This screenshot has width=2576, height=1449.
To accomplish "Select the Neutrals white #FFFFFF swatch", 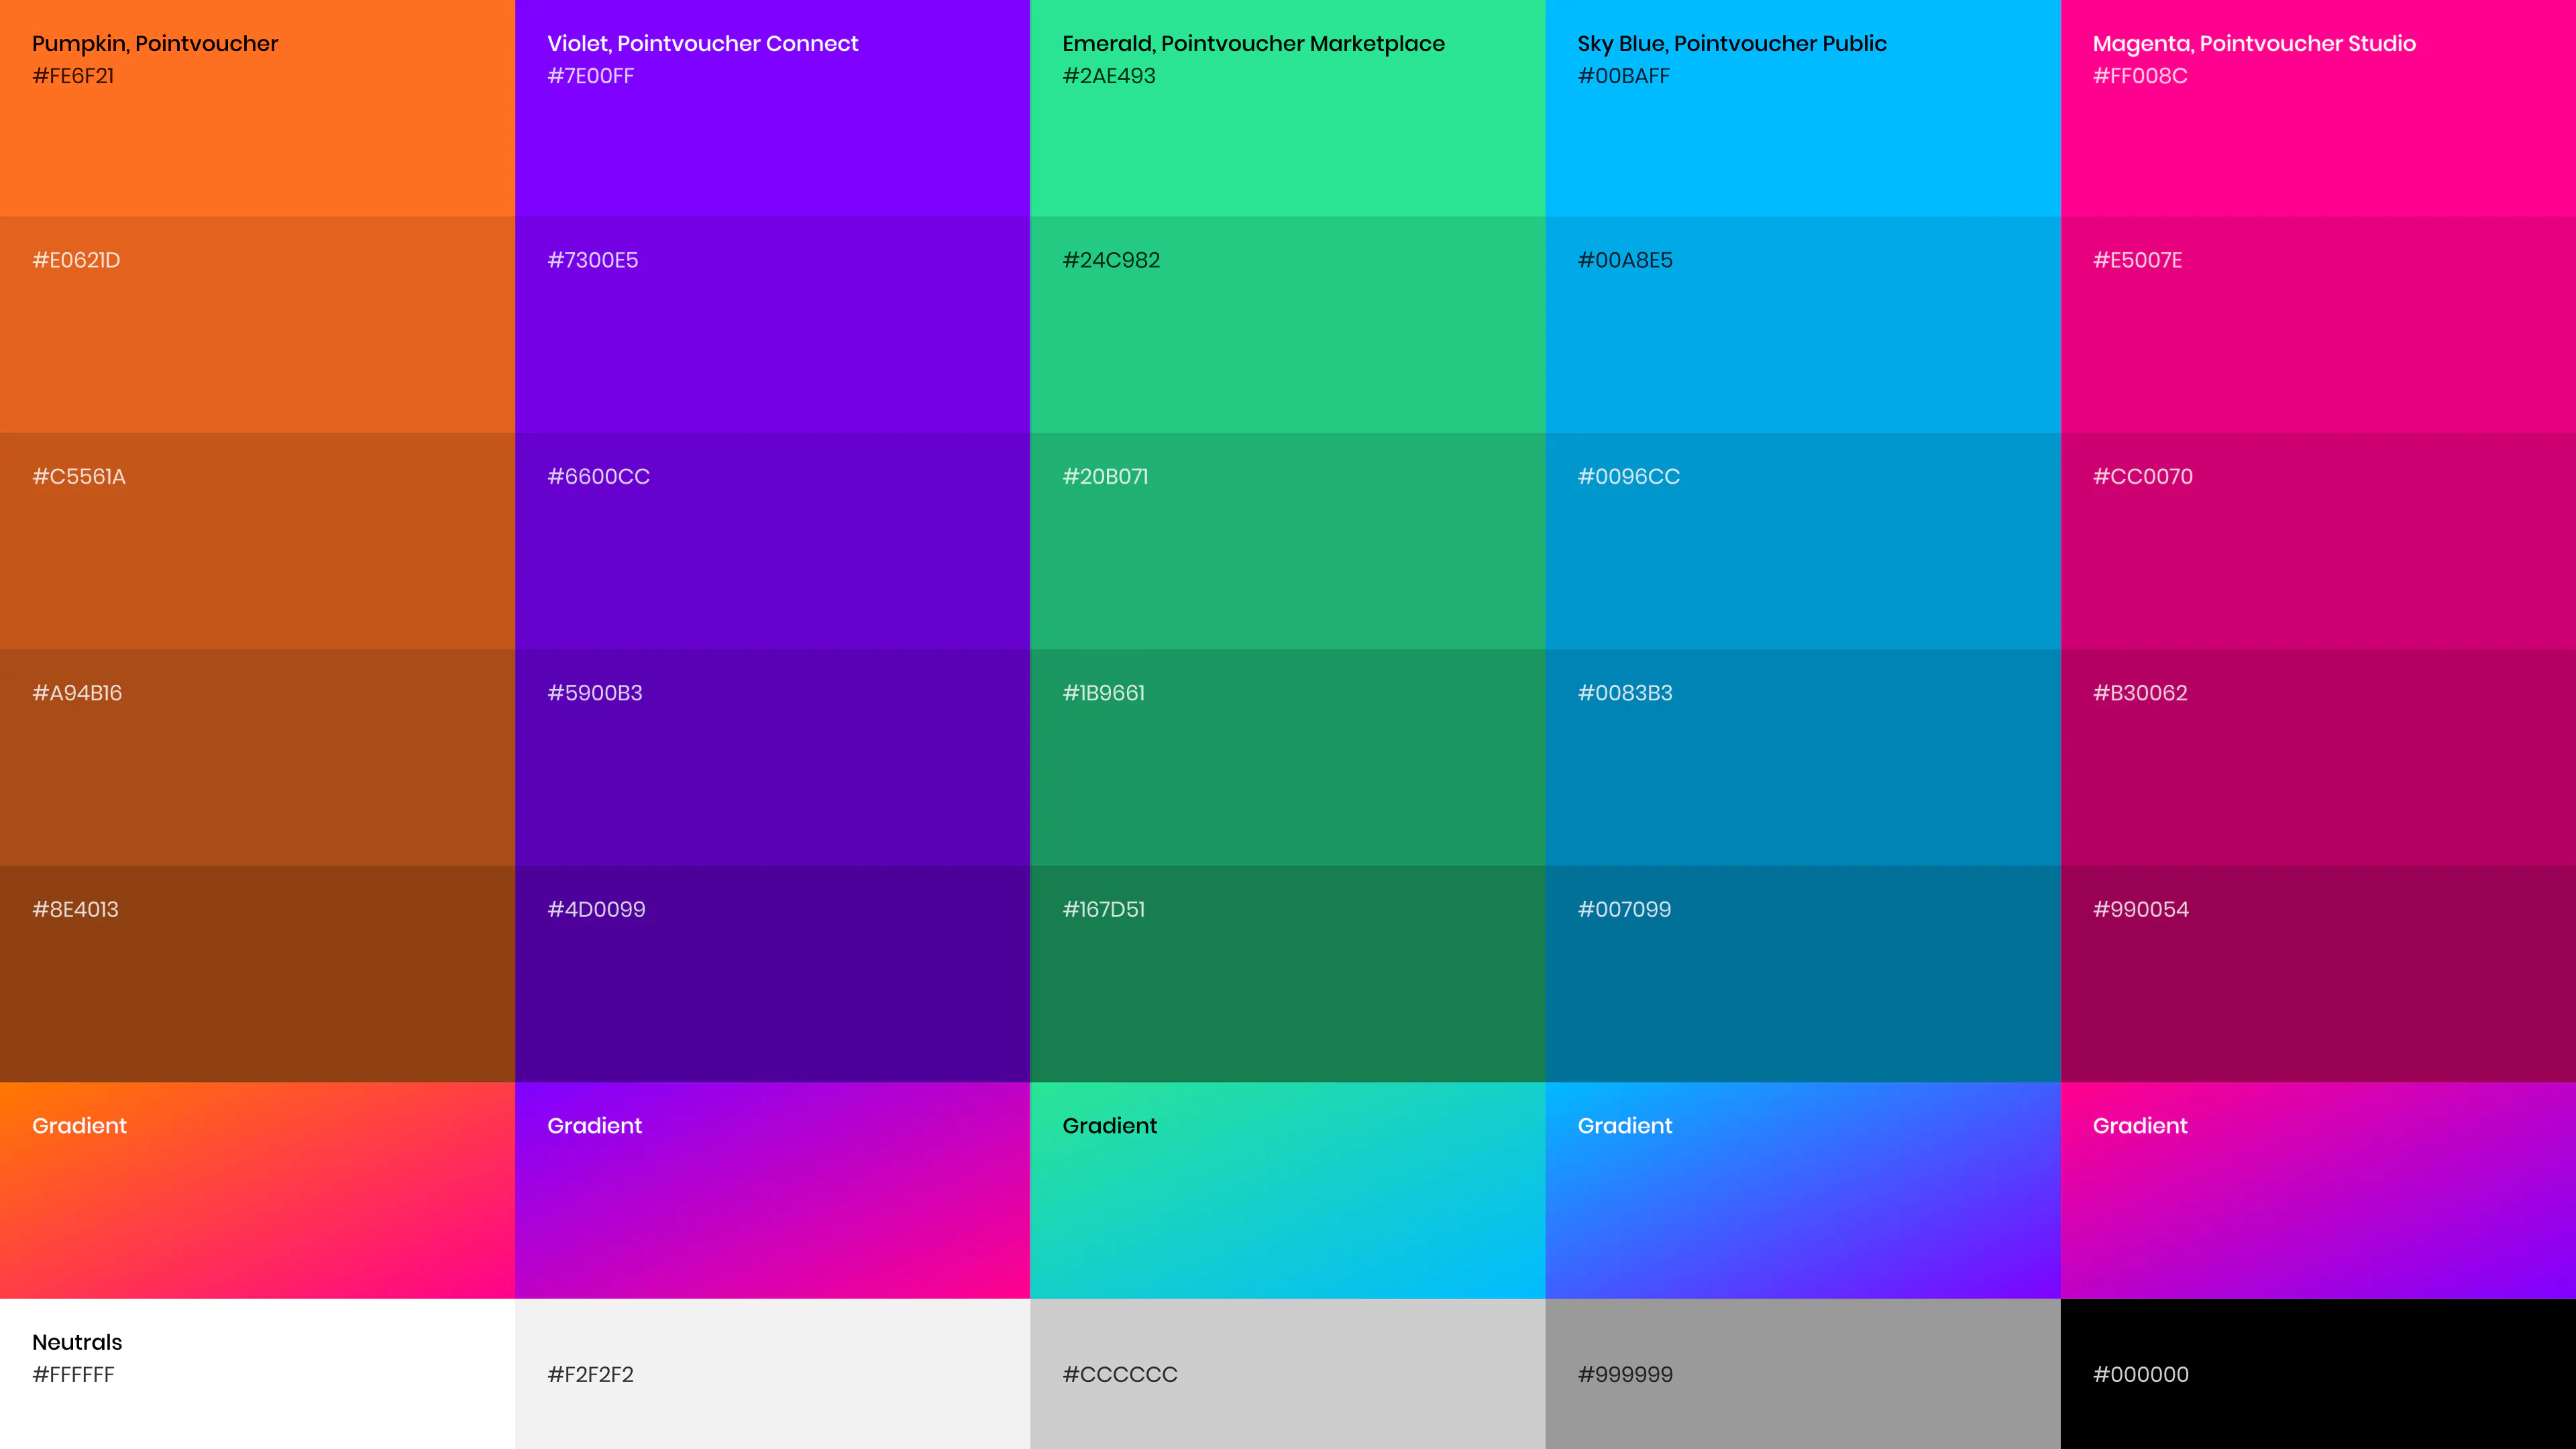I will (257, 1374).
